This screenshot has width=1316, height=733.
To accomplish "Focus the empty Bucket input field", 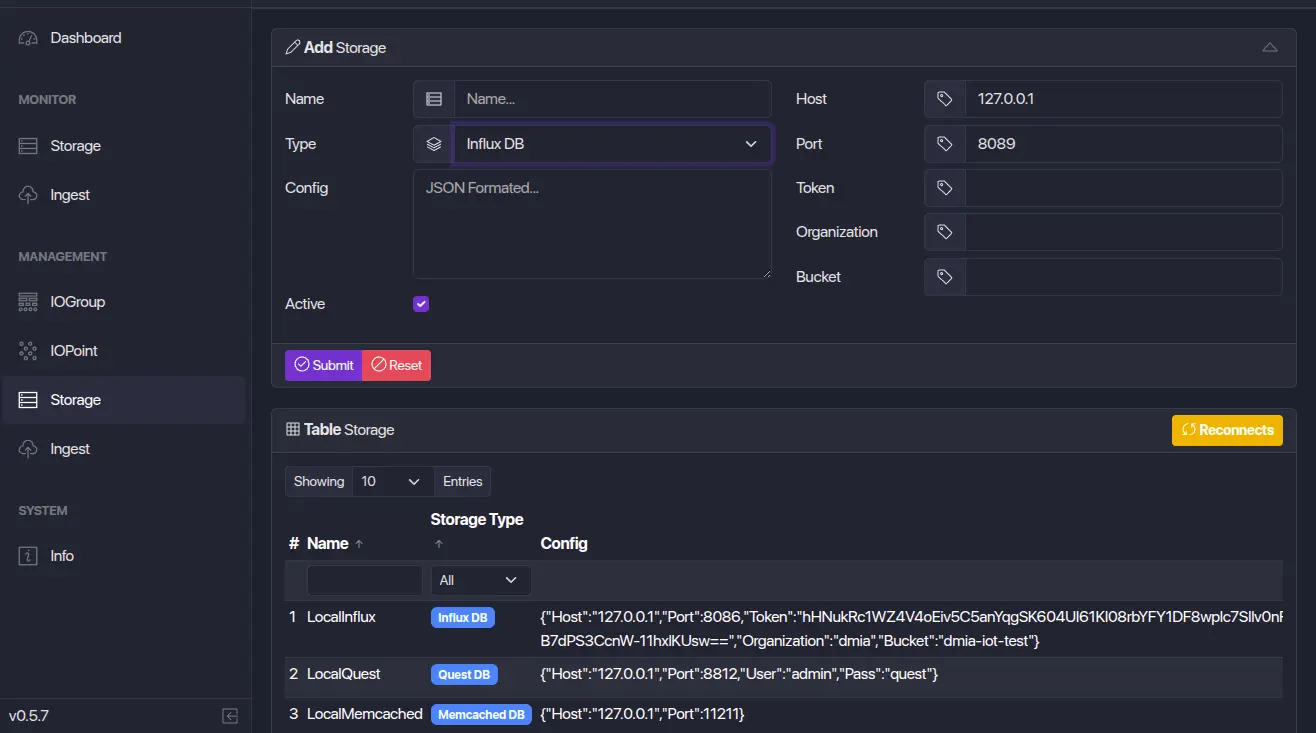I will (x=1123, y=277).
